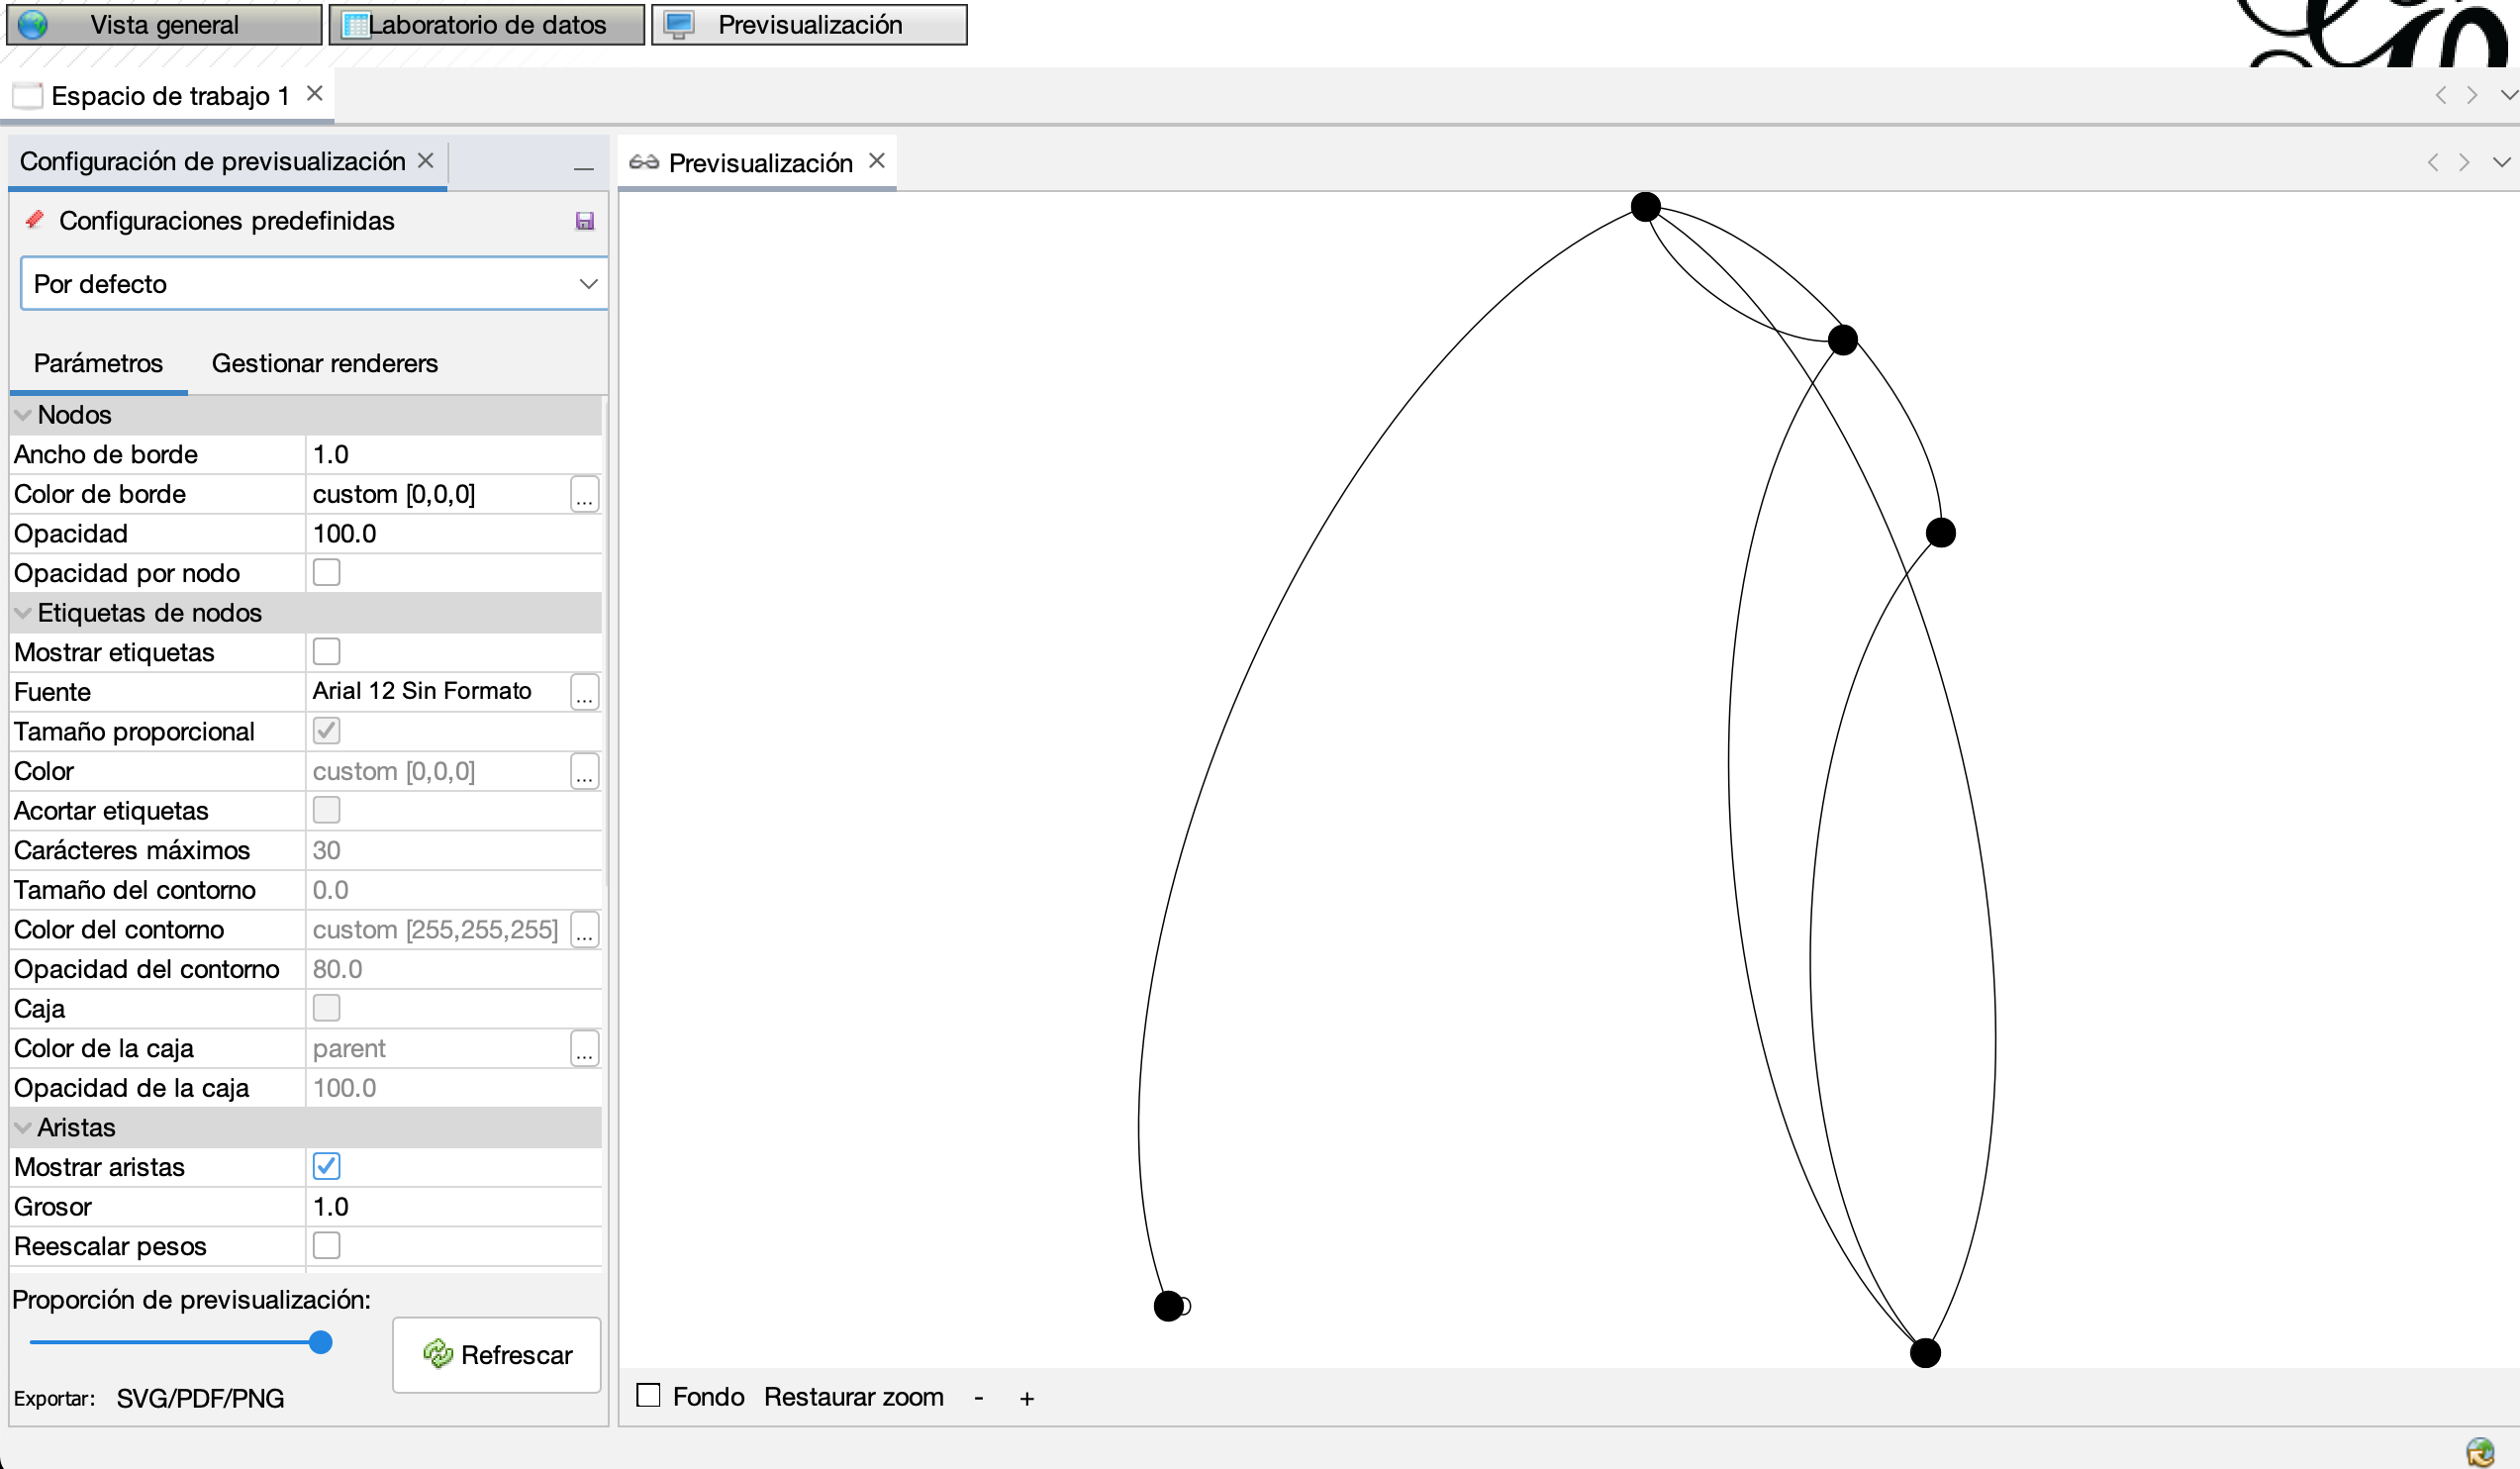Click the Tamaño del contorno value 0.0

pyautogui.click(x=453, y=890)
